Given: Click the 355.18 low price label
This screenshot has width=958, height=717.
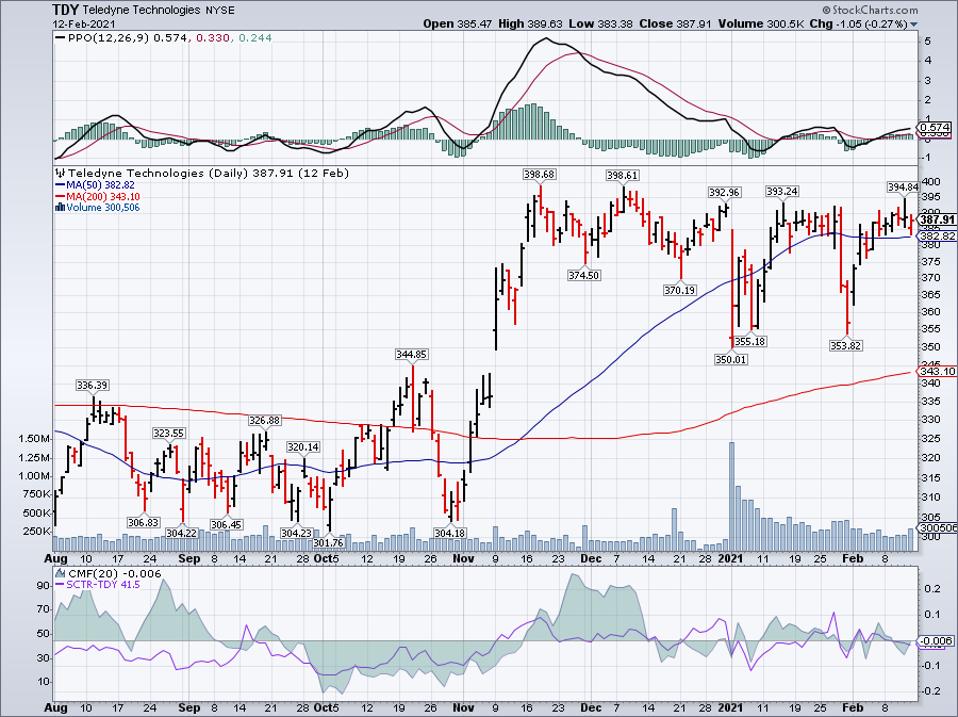Looking at the screenshot, I should pyautogui.click(x=750, y=341).
